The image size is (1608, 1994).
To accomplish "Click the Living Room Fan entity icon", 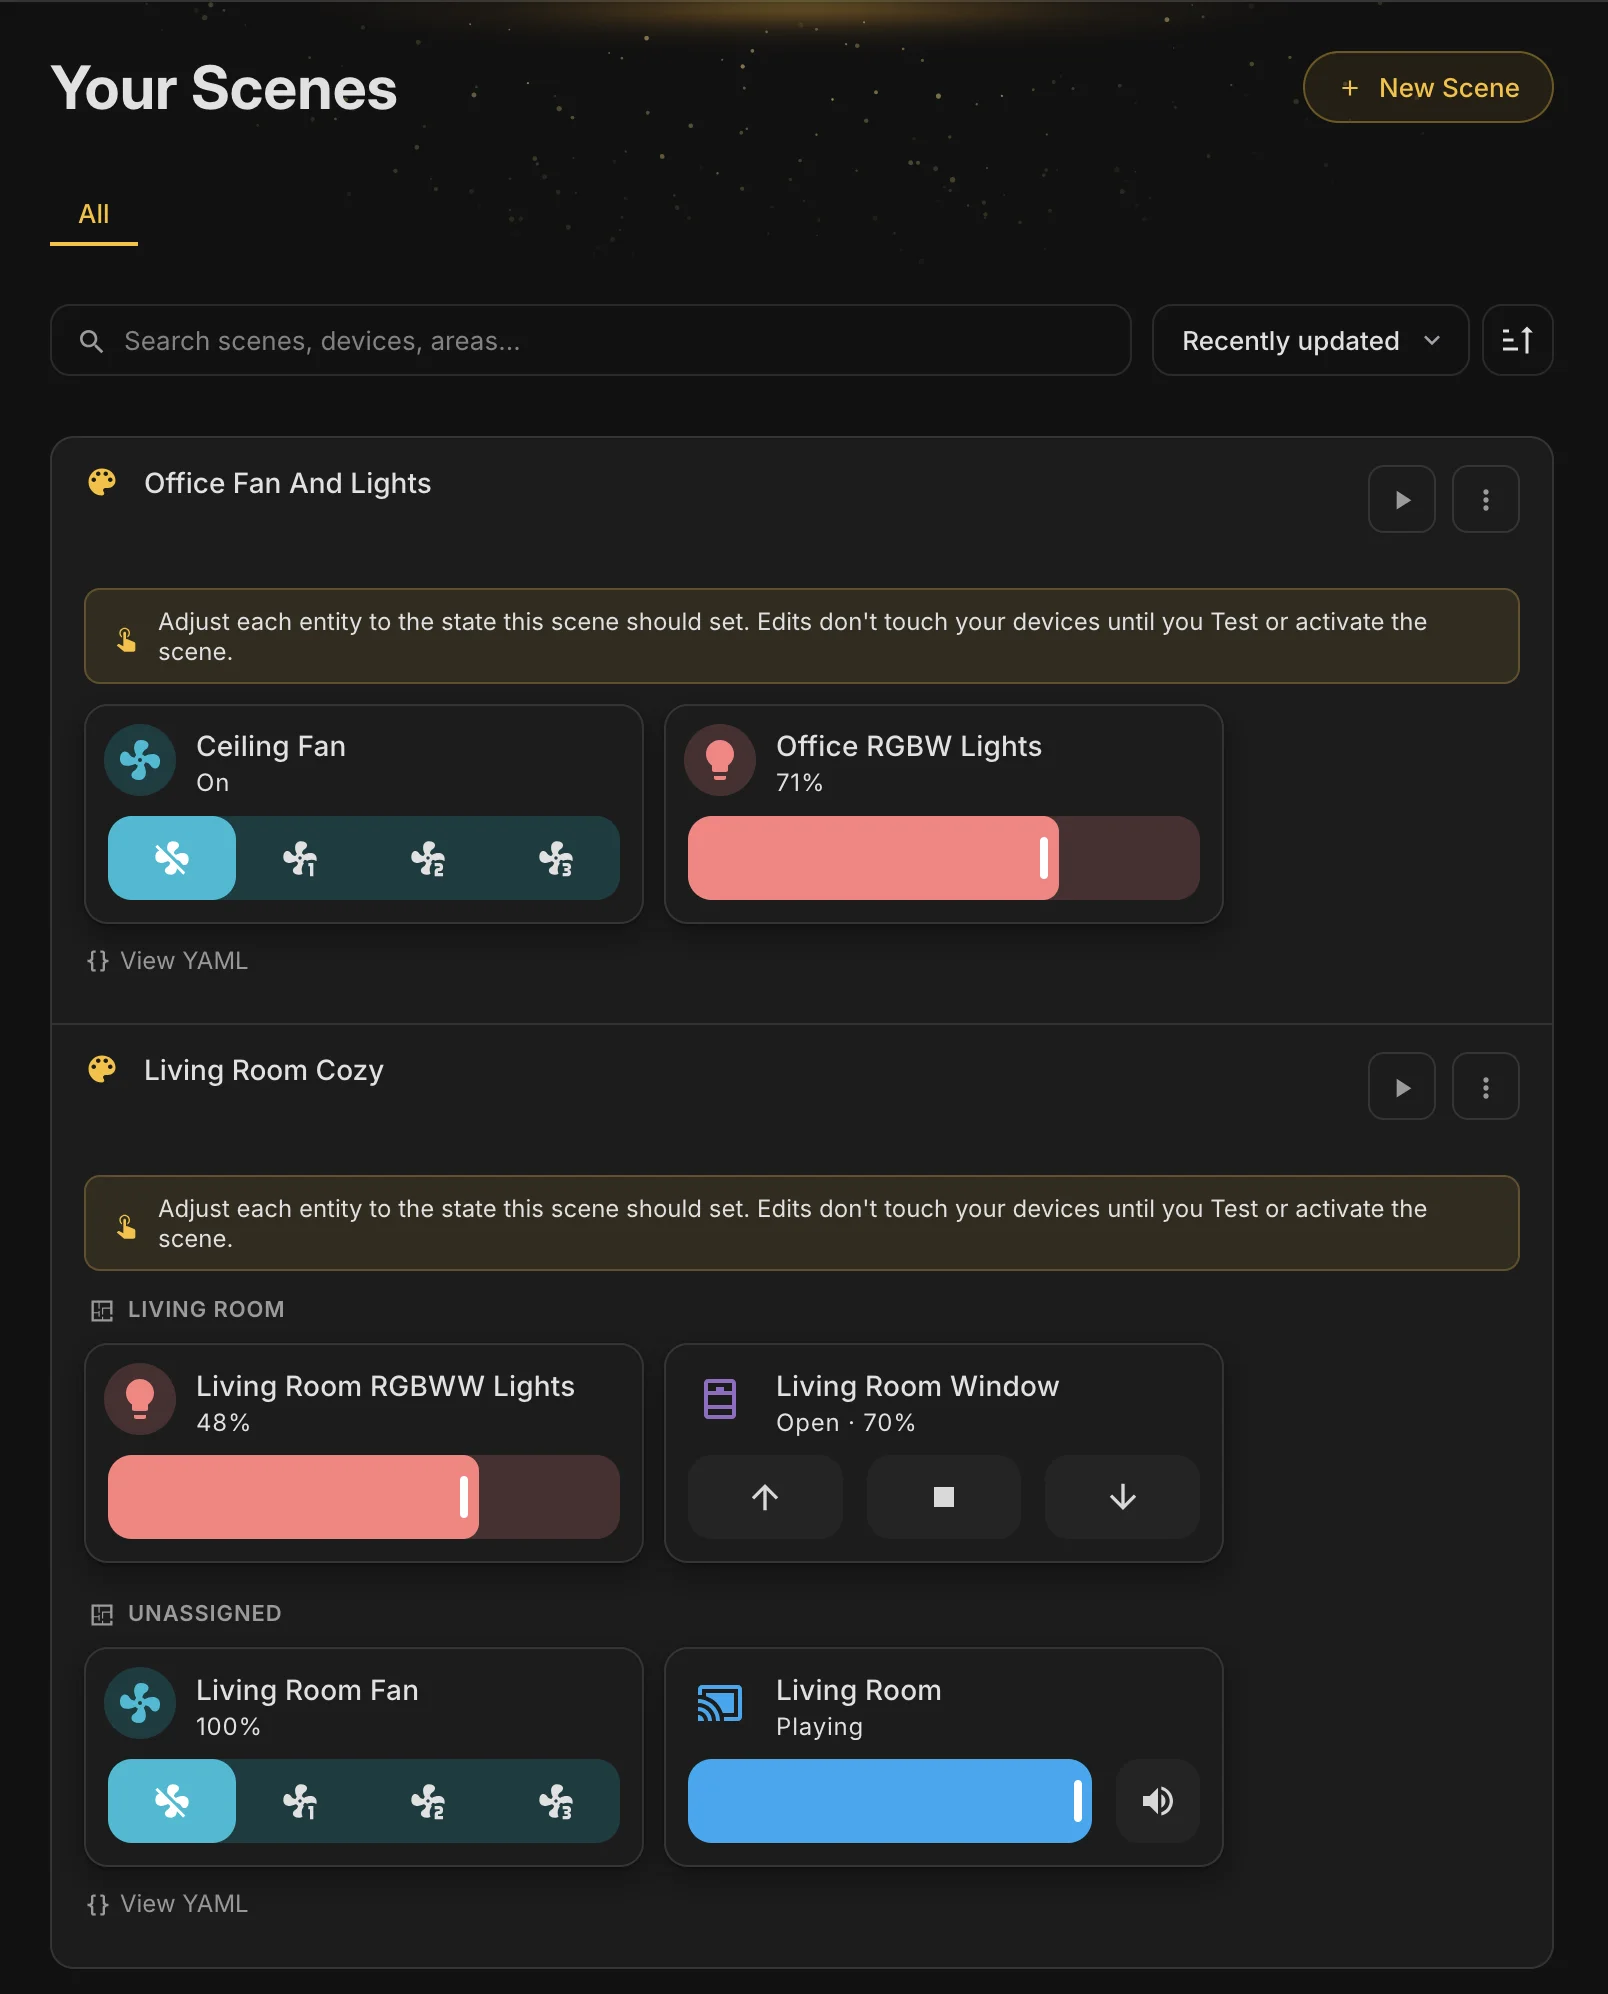I will [140, 1703].
